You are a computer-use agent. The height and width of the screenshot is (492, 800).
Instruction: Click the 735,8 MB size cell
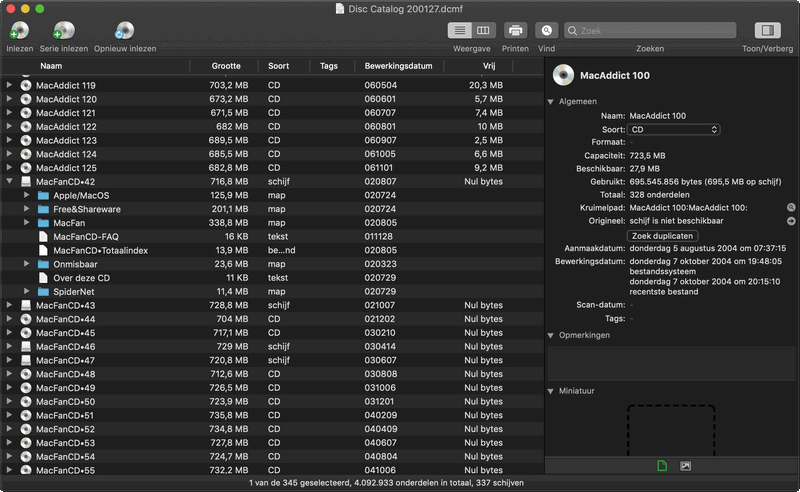(229, 415)
